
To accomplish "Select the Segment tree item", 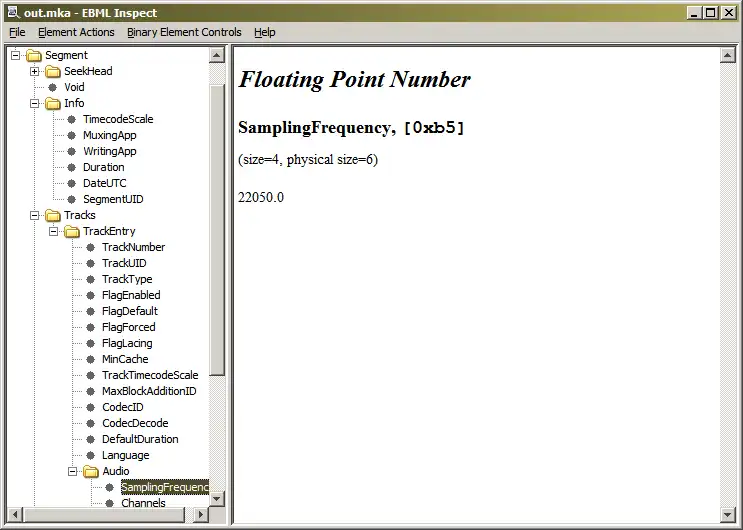I will [66, 55].
